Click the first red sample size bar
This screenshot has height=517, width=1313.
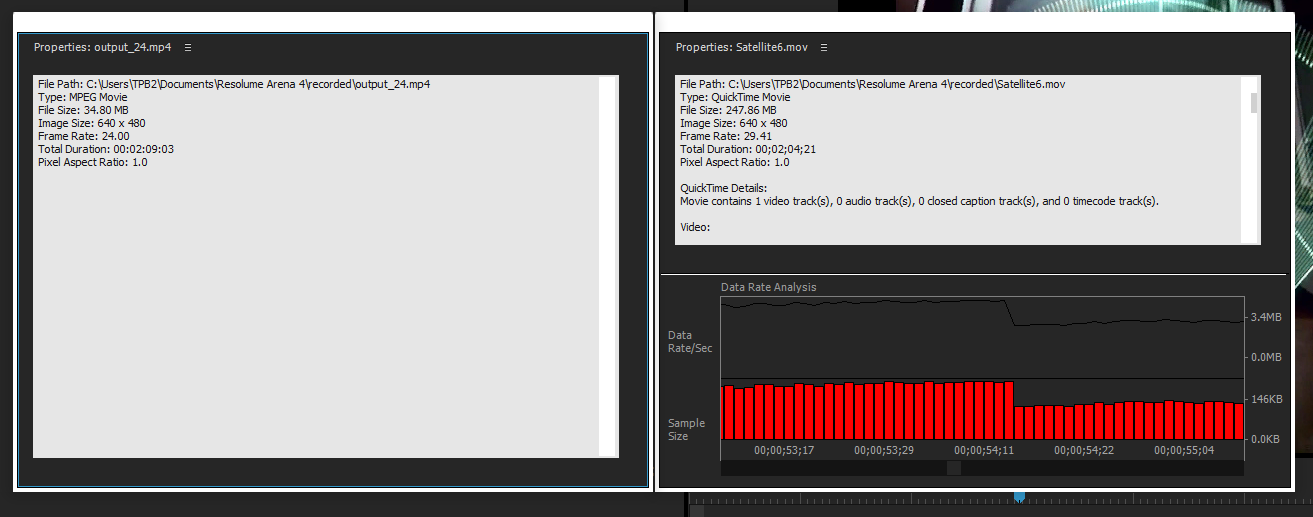point(728,412)
